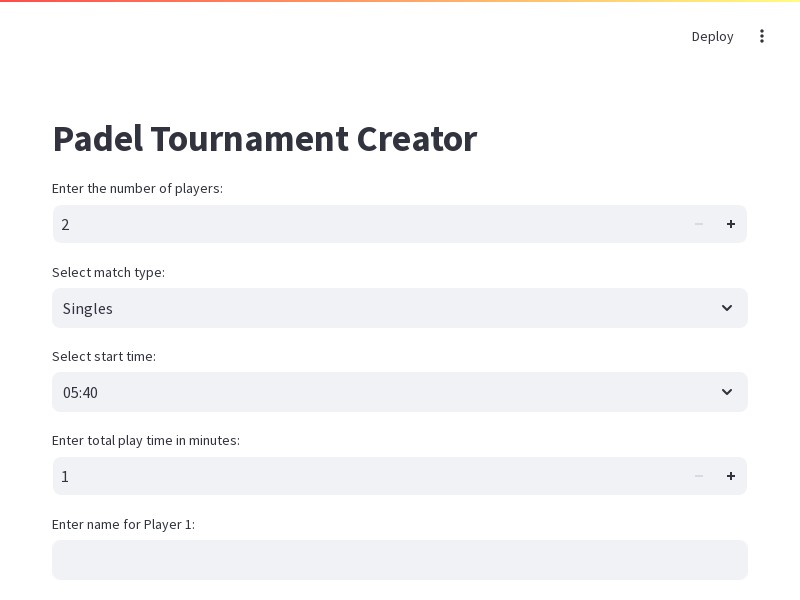Click the 'Select start time' label

(104, 356)
